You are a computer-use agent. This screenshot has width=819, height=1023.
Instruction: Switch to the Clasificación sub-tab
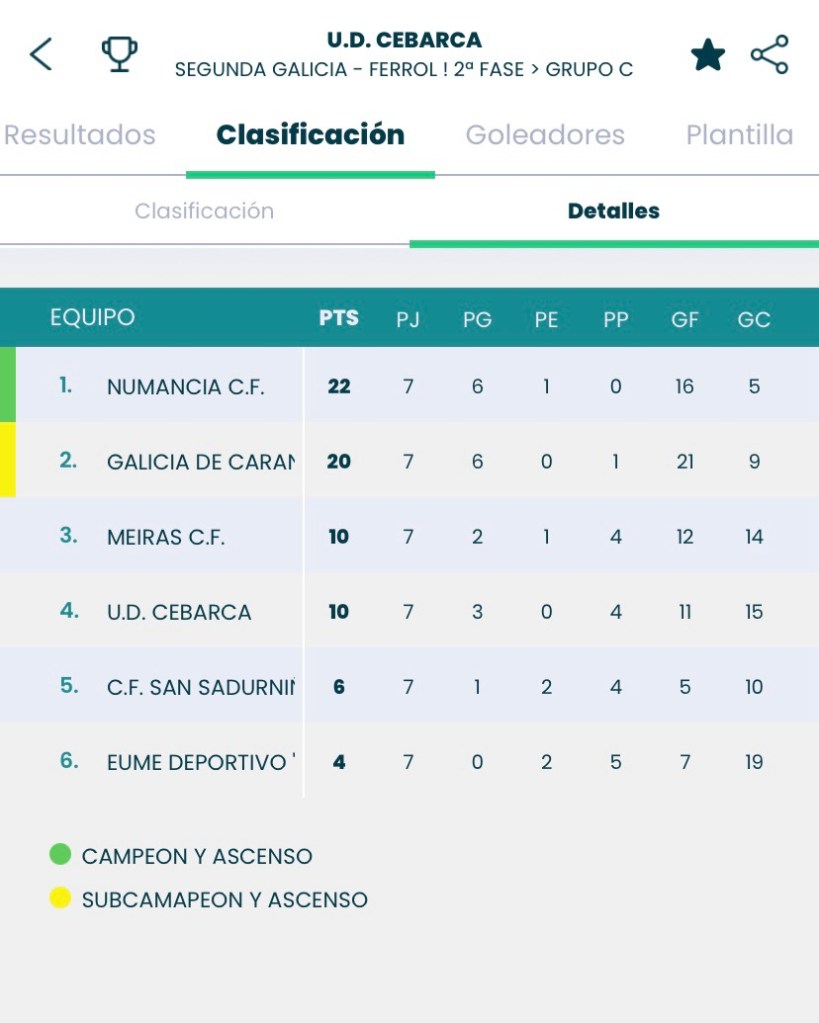click(204, 211)
